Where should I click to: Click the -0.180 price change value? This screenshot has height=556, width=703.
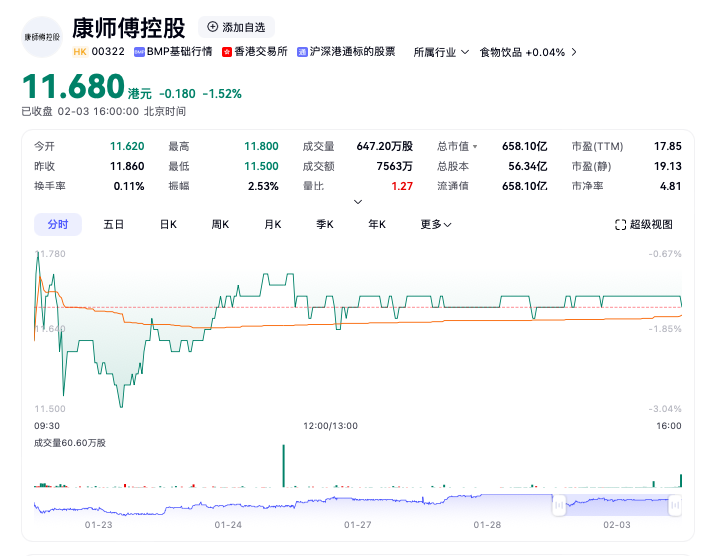click(178, 94)
